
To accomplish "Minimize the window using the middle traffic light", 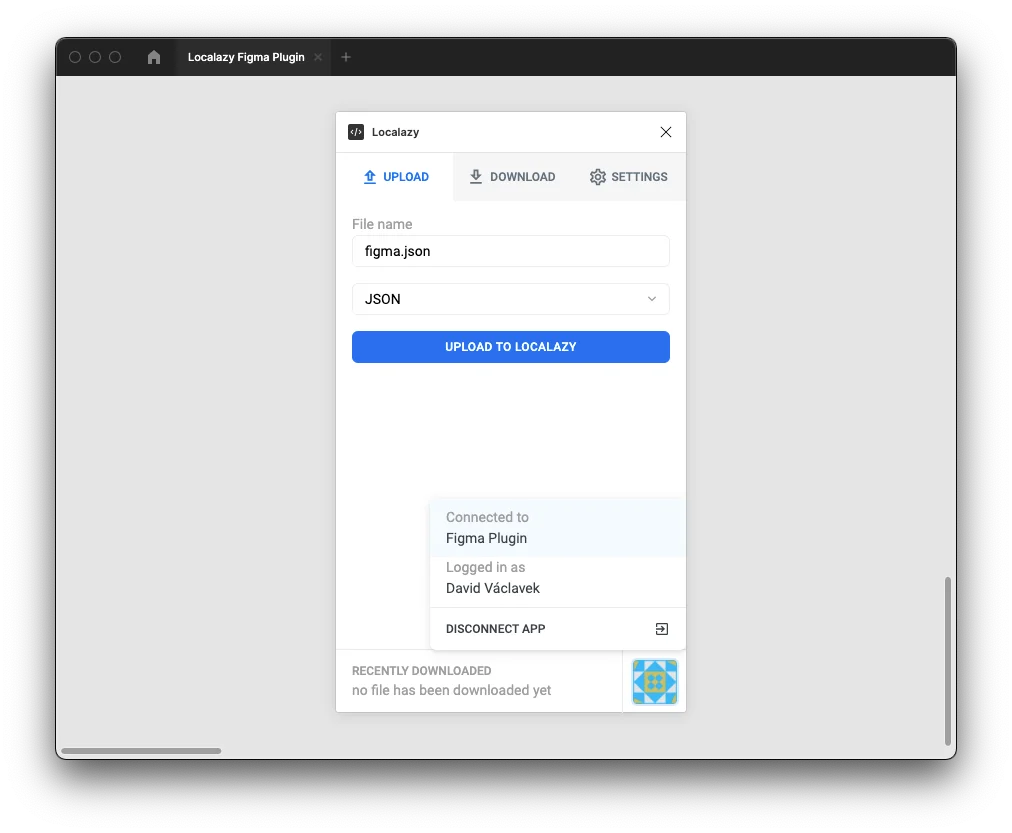I will pos(95,58).
